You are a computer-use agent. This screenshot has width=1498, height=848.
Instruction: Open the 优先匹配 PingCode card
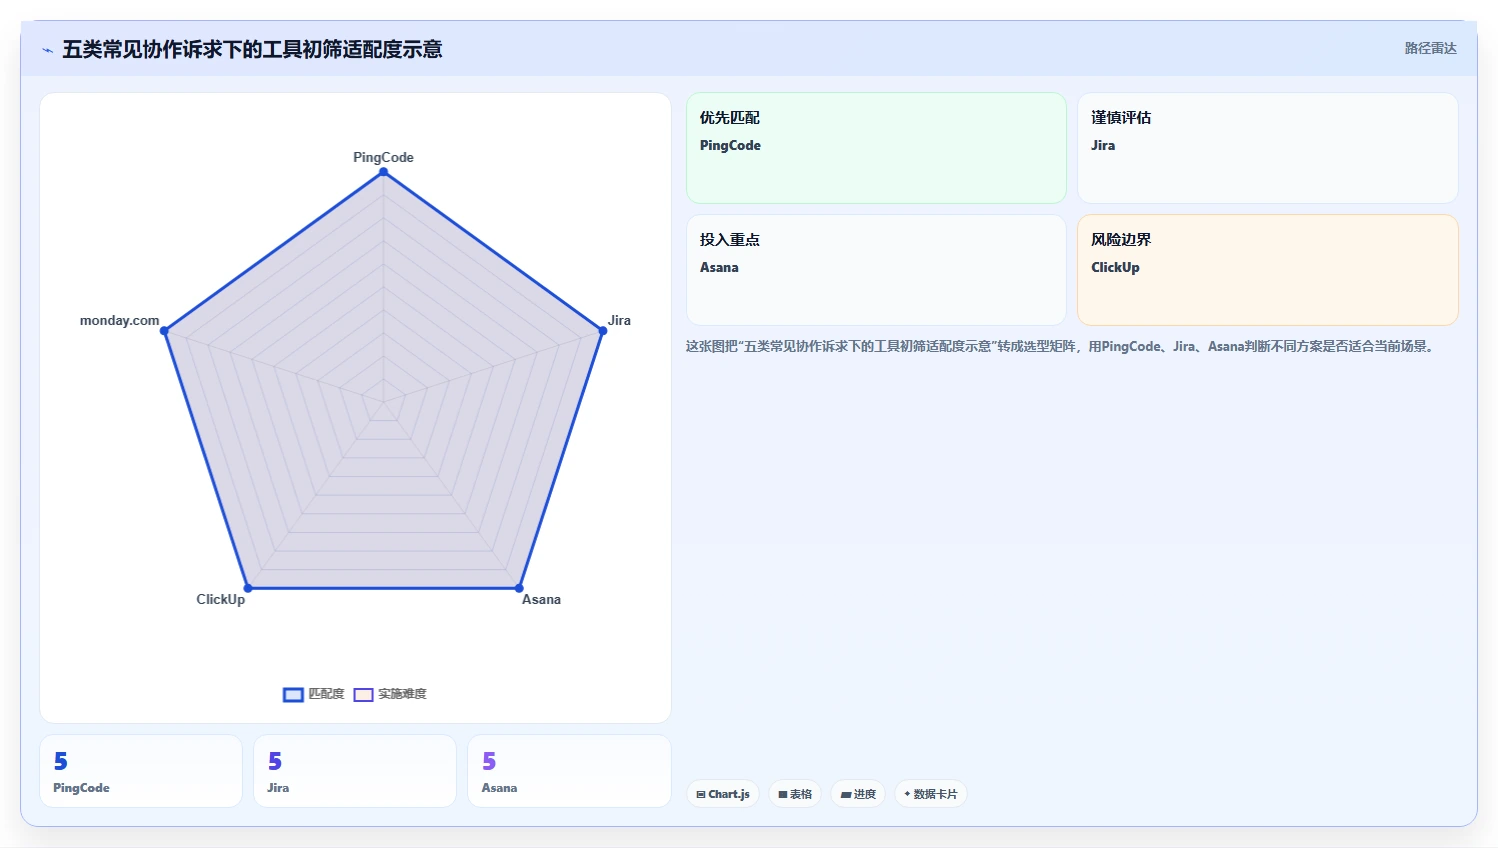[x=876, y=148]
